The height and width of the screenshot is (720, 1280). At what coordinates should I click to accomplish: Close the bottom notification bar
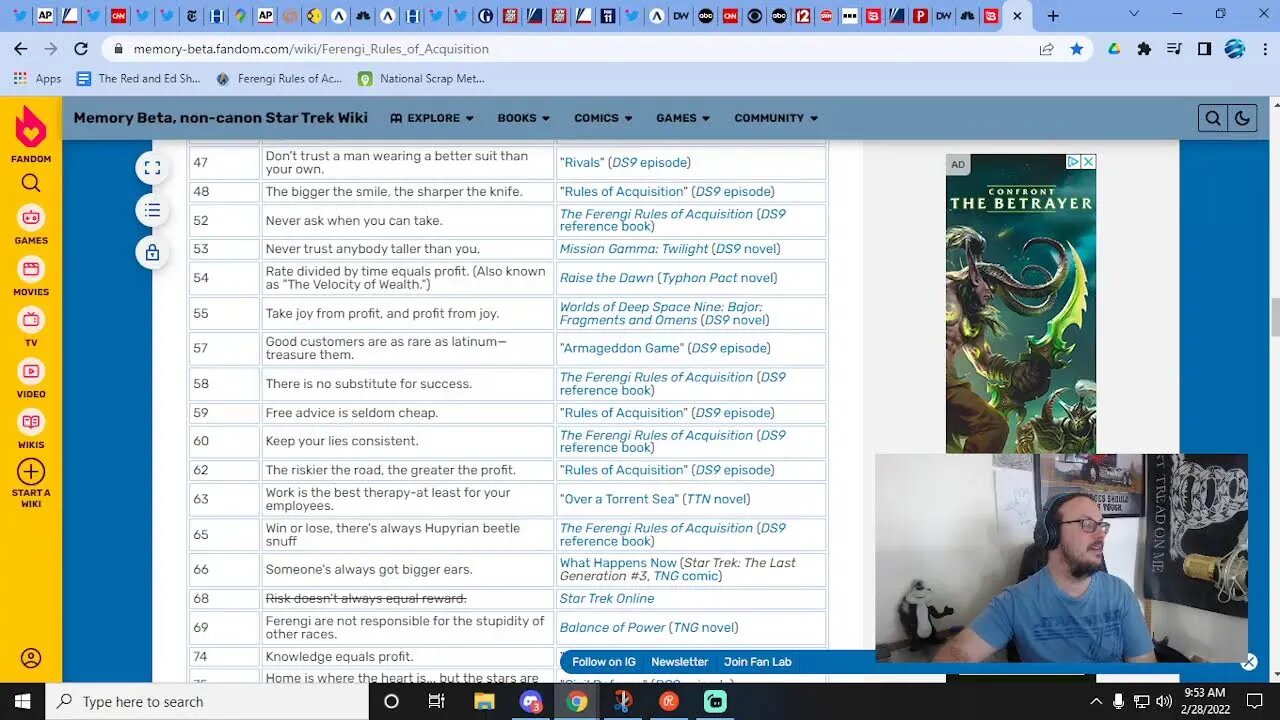[x=1249, y=662]
